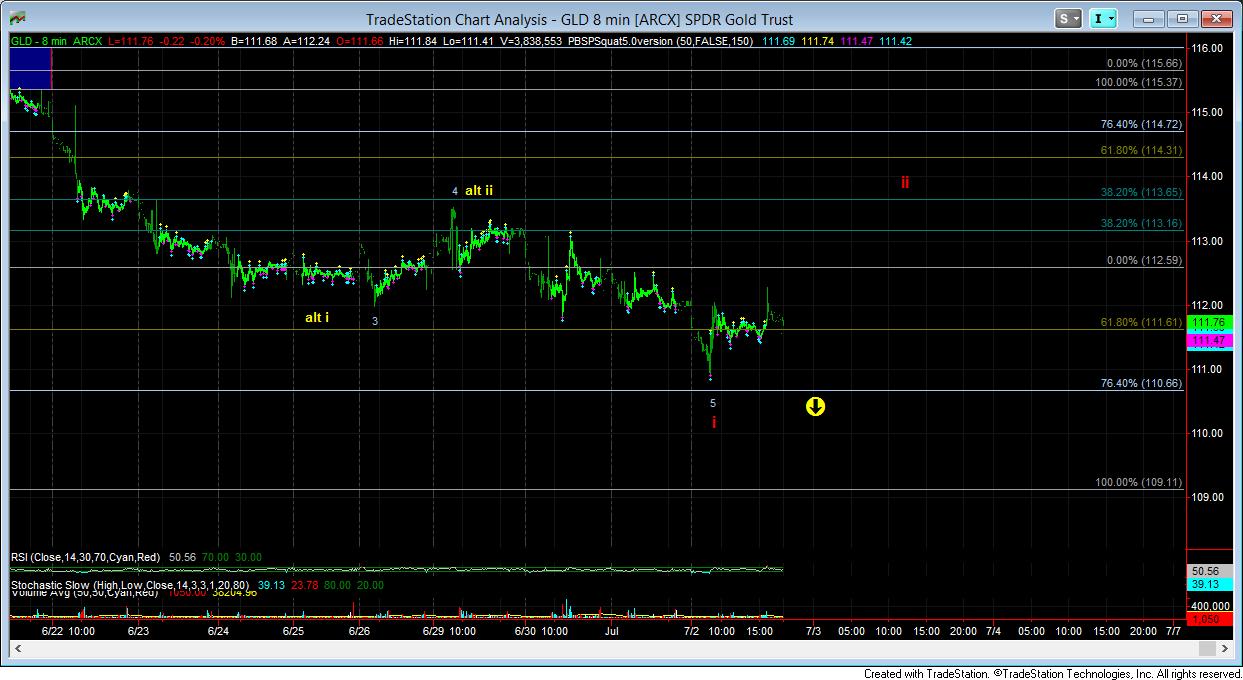Click the 113.00 price axis label
The width and height of the screenshot is (1243, 680).
(x=1207, y=241)
